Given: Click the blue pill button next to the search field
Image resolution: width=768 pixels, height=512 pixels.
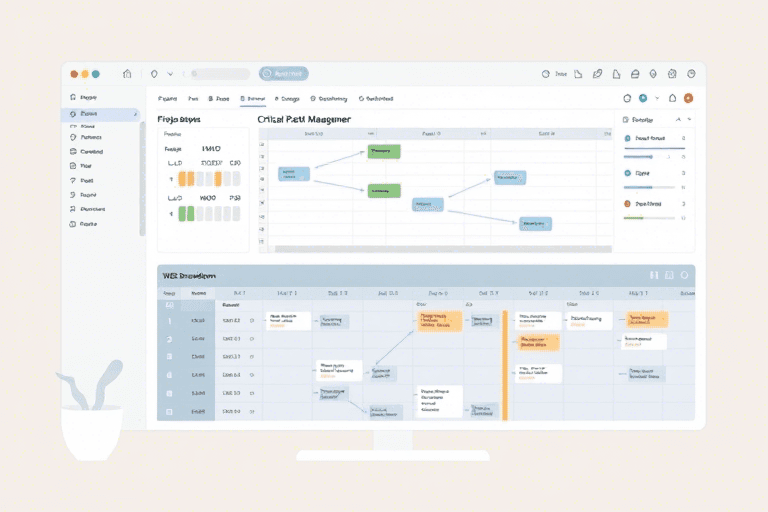Looking at the screenshot, I should coord(284,73).
